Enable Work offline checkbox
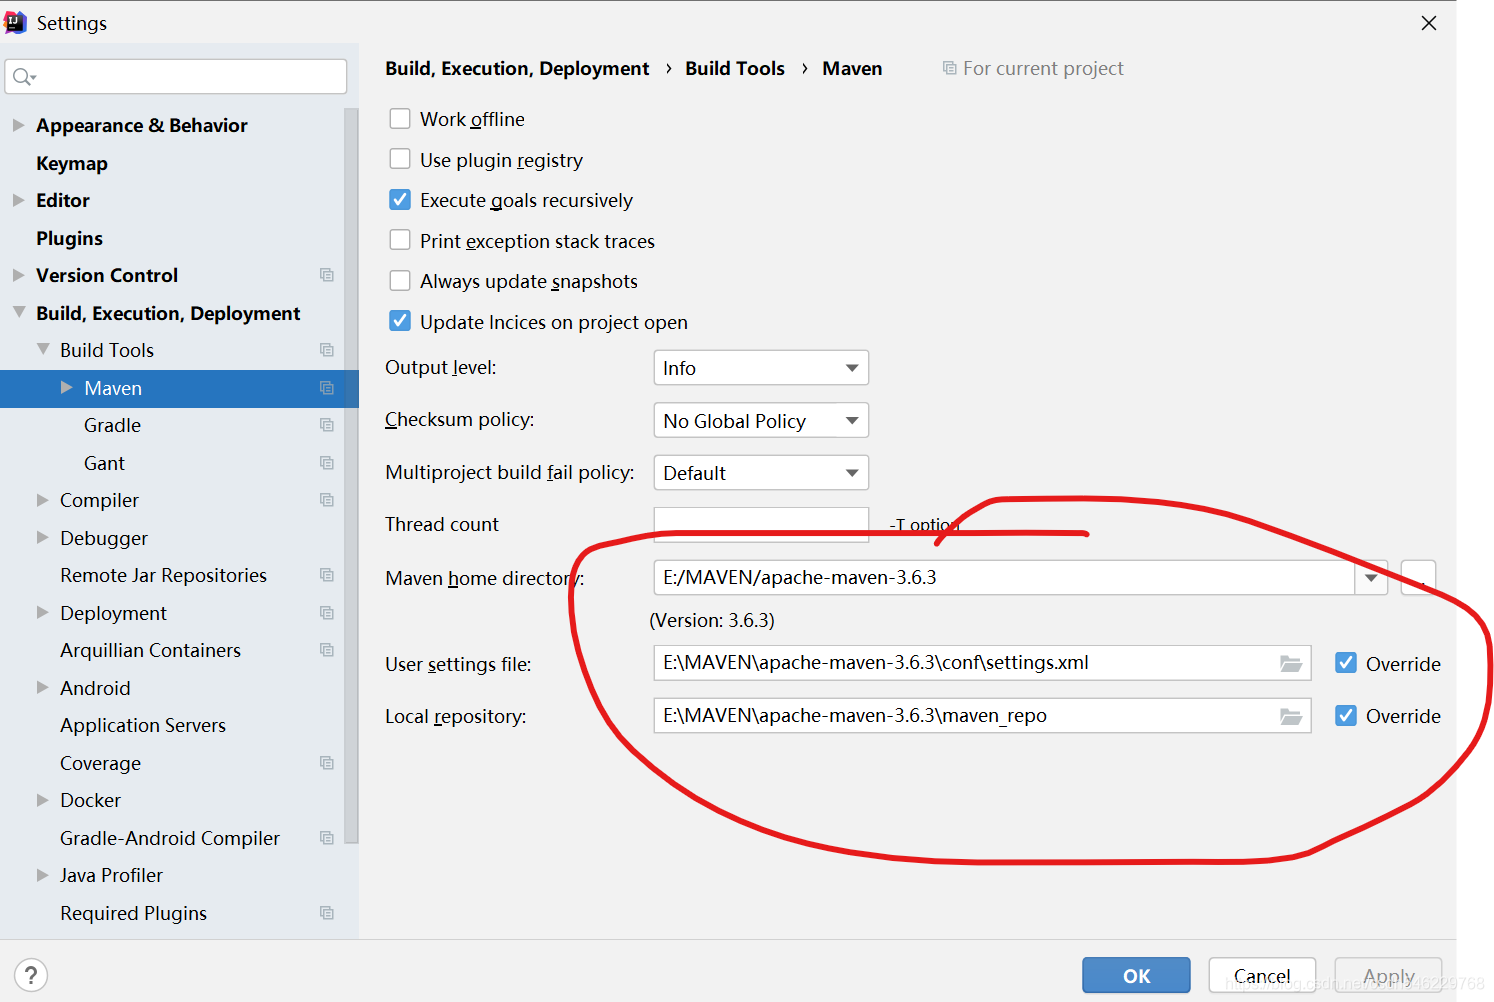Screen dimensions: 1494x1002 (400, 119)
